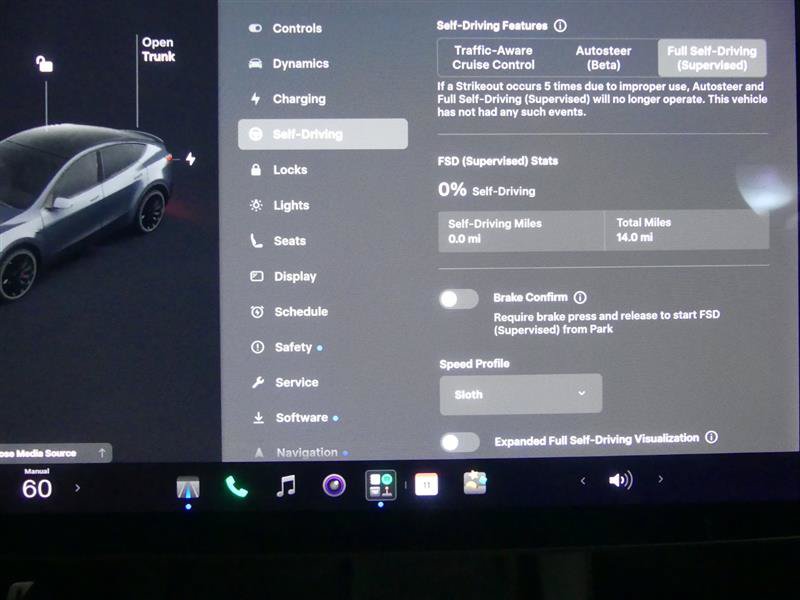Tap the Lights sun icon in sidebar
The image size is (800, 600).
pyautogui.click(x=256, y=205)
